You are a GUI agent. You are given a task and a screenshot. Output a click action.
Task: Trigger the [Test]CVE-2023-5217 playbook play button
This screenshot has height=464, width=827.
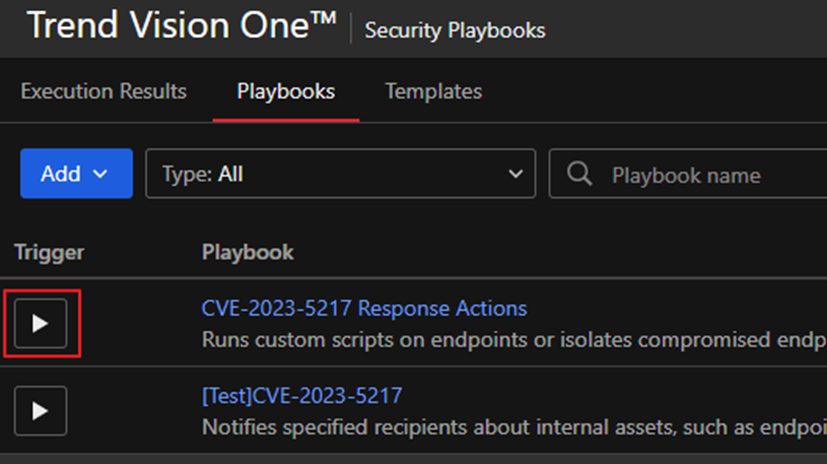40,410
